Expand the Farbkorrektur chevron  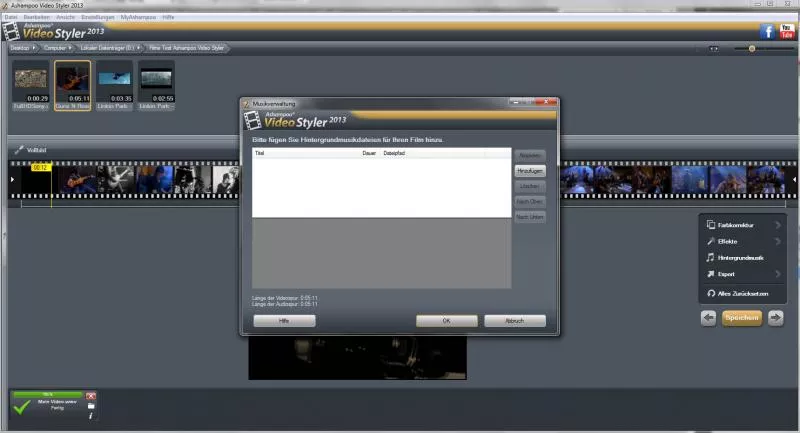coord(778,225)
